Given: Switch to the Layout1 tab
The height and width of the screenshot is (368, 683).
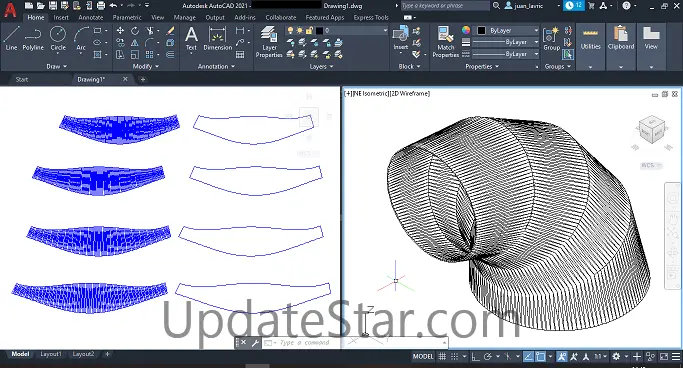Looking at the screenshot, I should coord(51,354).
